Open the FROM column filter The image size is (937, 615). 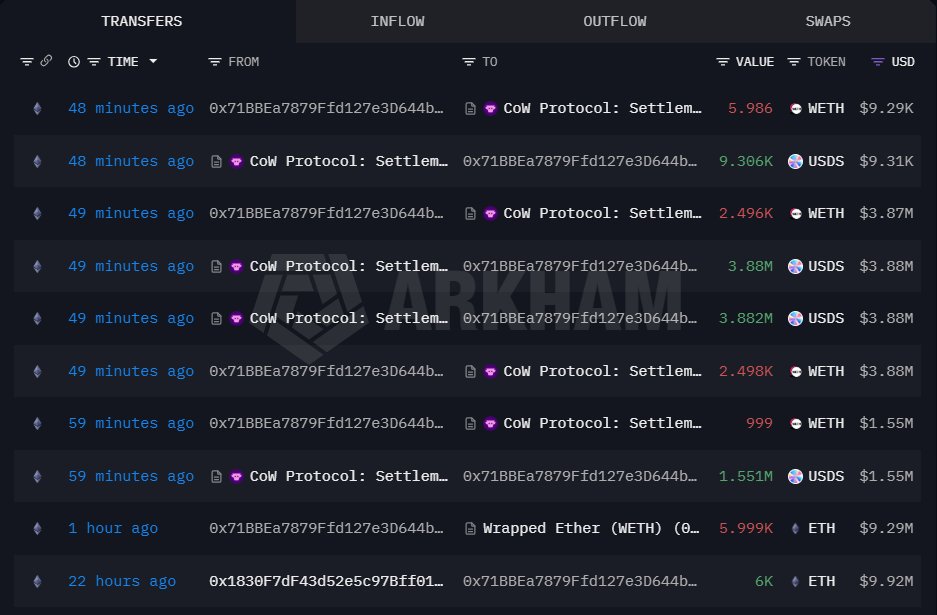pyautogui.click(x=215, y=62)
